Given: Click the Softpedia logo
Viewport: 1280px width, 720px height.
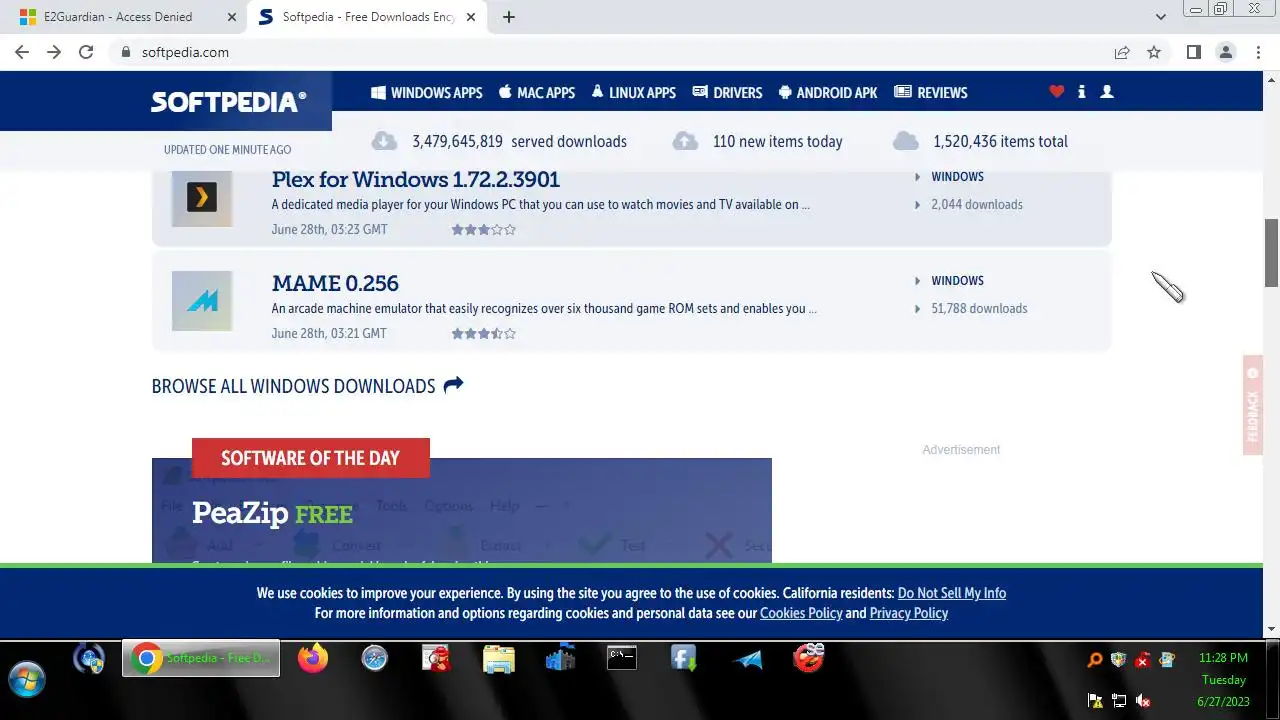Looking at the screenshot, I should (x=228, y=102).
